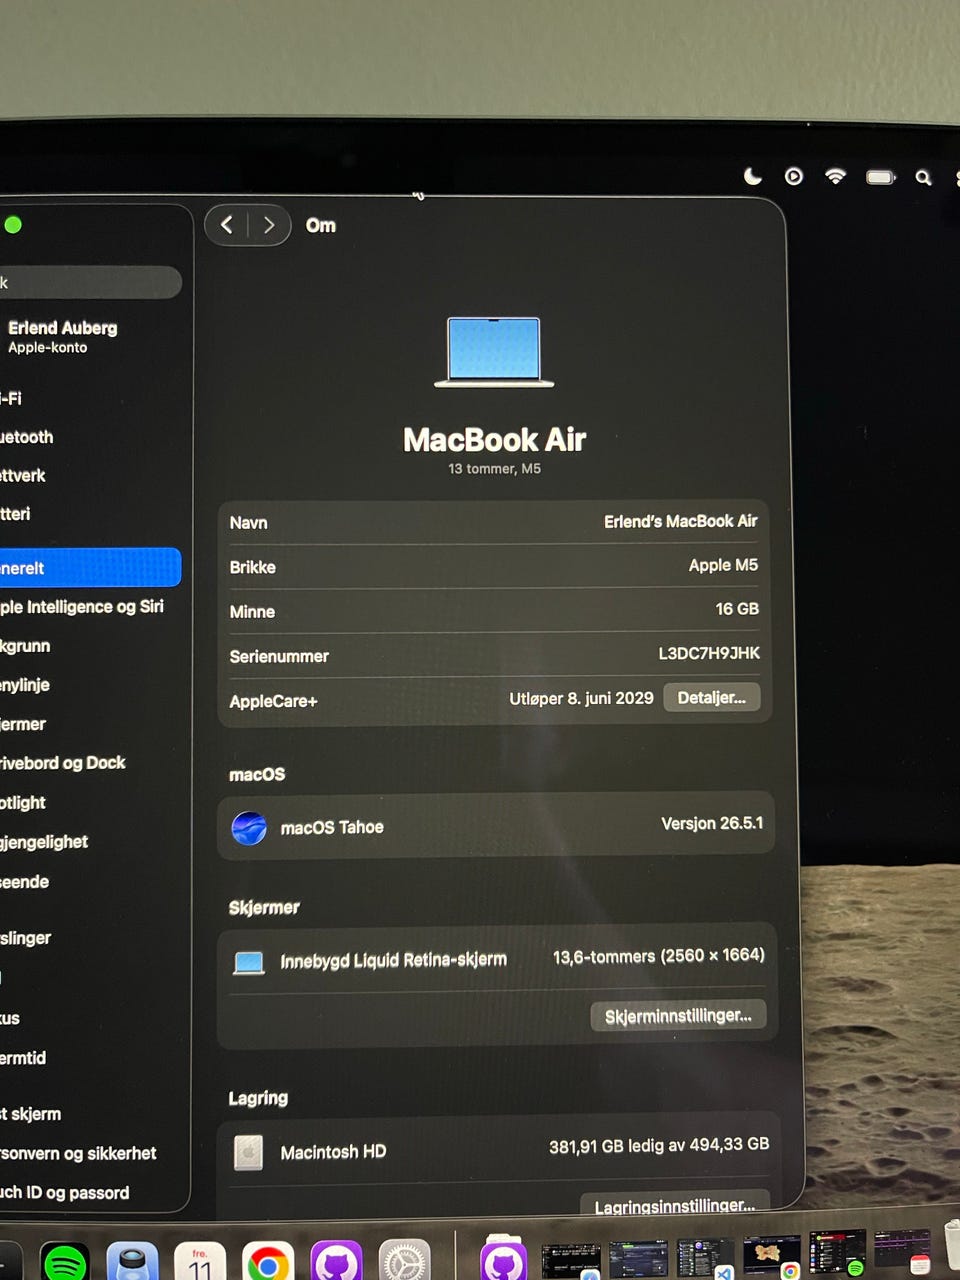This screenshot has width=960, height=1280.
Task: Open Personvern og sikkerhet settings
Action: (x=78, y=1153)
